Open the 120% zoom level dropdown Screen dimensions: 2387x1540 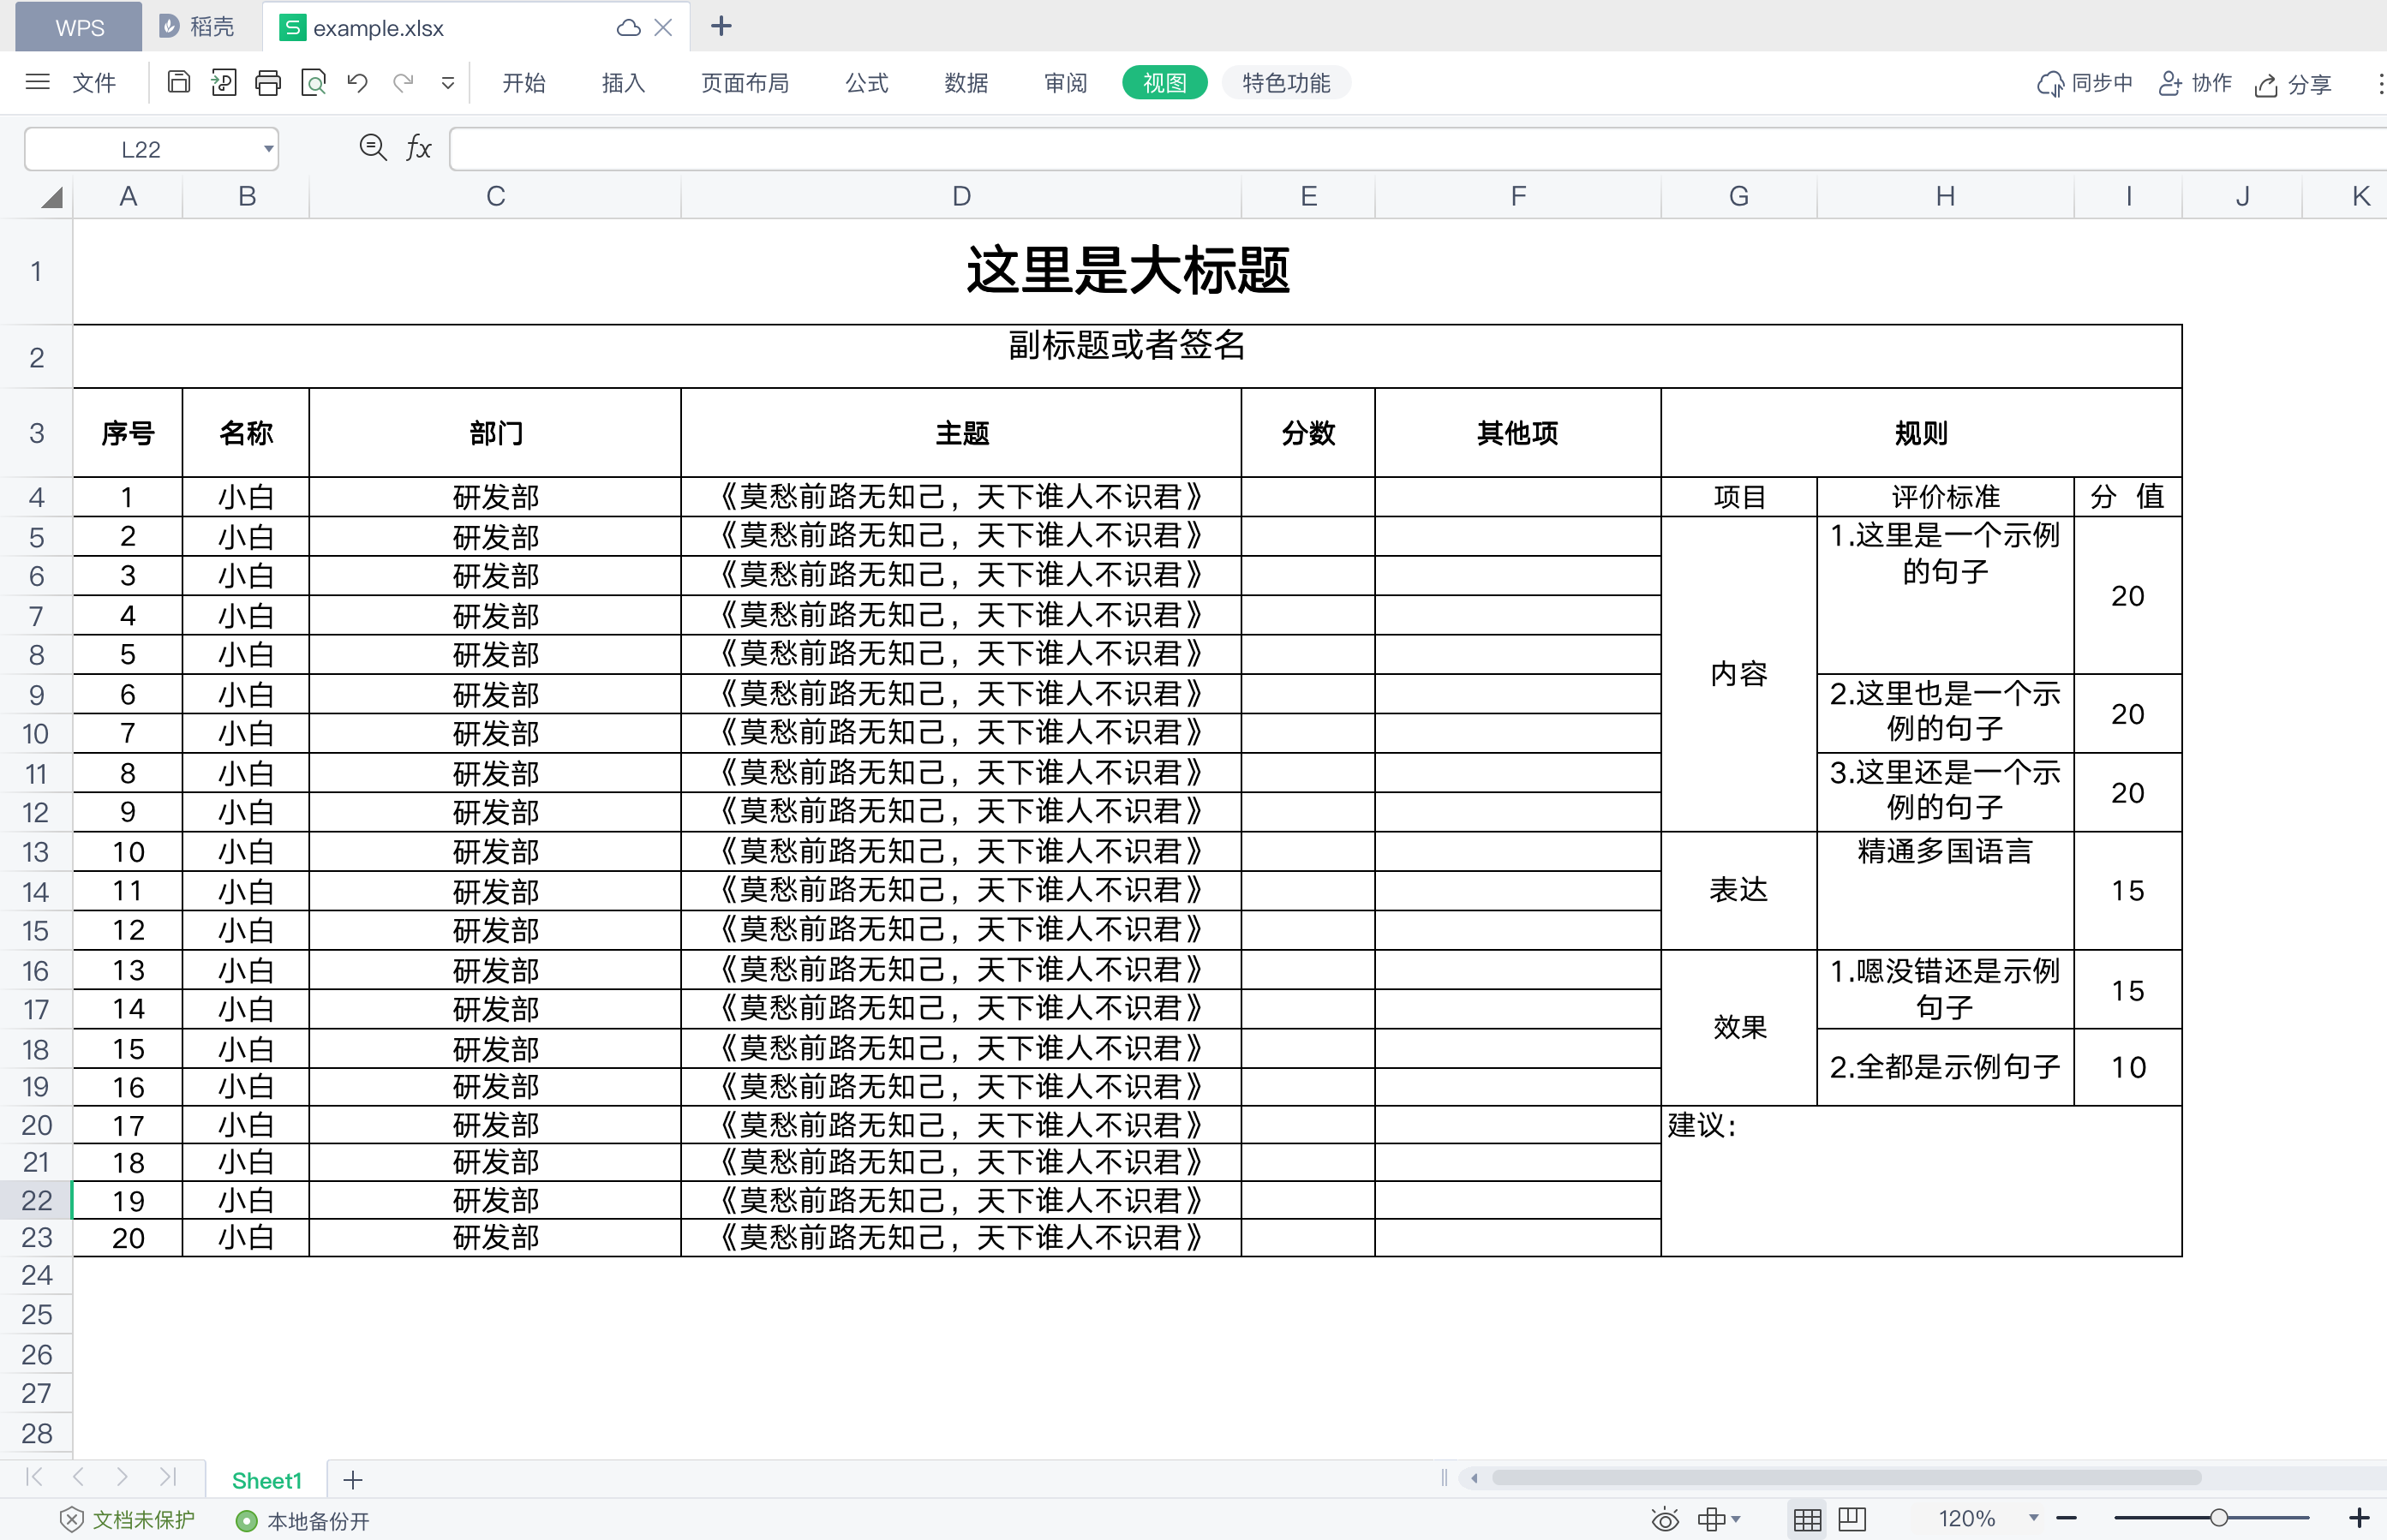pos(2033,1519)
